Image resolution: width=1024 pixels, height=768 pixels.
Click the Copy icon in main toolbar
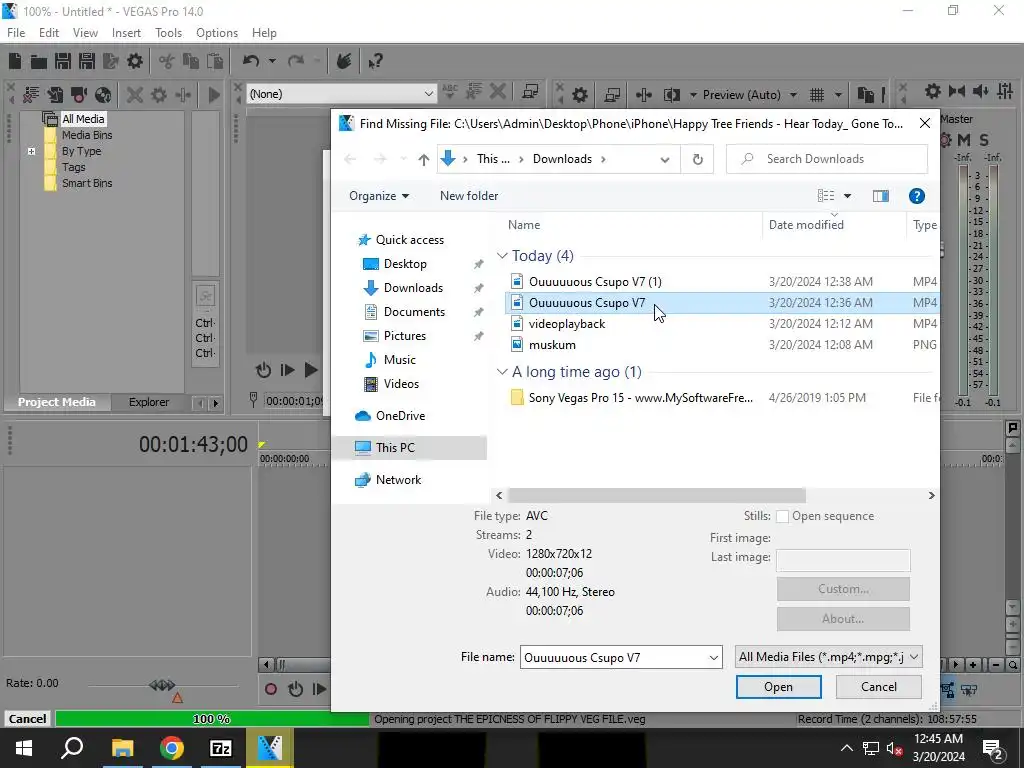[x=191, y=61]
